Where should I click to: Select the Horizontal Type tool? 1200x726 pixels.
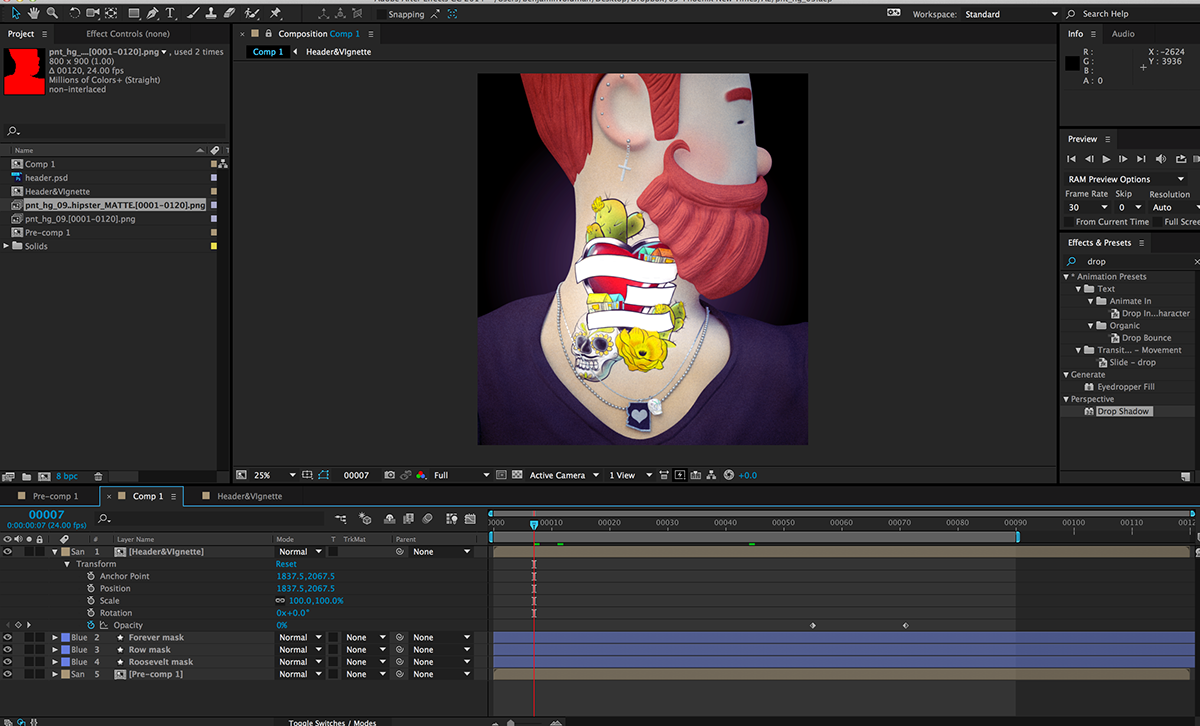(x=170, y=14)
